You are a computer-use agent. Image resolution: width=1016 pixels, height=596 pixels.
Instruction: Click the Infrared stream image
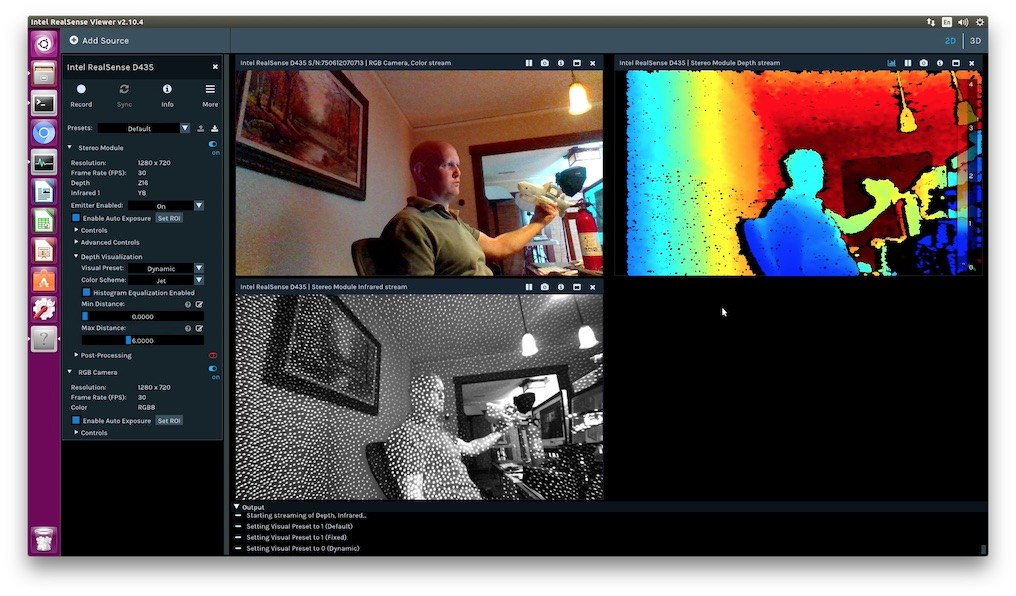click(419, 396)
